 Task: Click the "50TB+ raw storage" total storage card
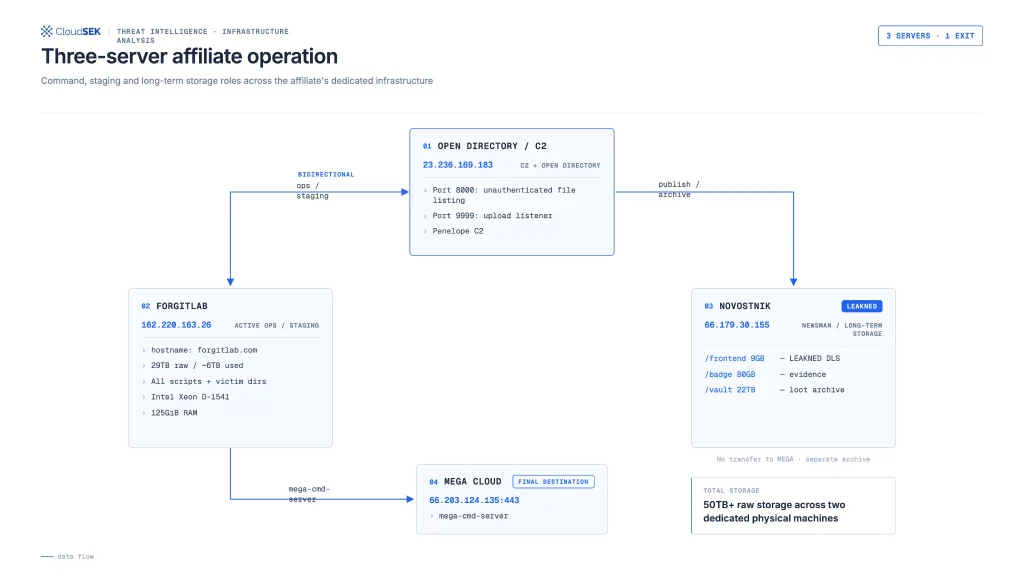point(793,505)
